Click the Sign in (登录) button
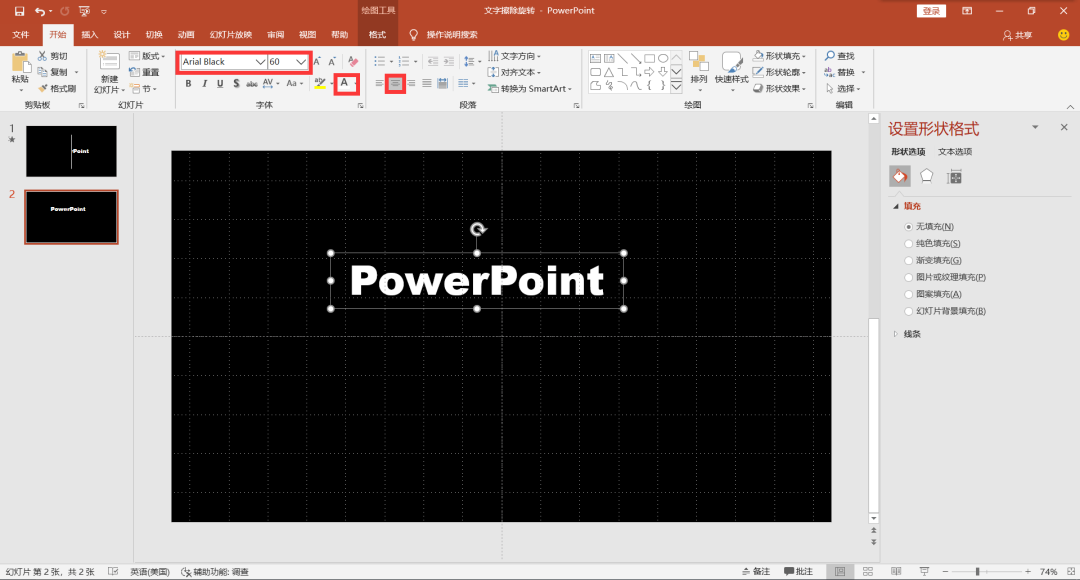1080x580 pixels. tap(931, 11)
